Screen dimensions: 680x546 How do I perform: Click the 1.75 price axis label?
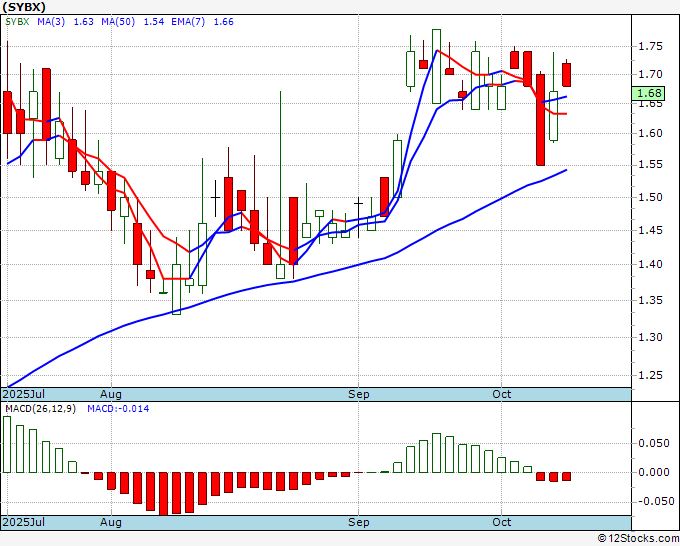[x=651, y=46]
